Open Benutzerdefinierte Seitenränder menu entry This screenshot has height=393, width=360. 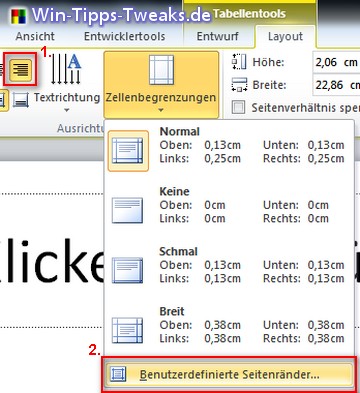pyautogui.click(x=229, y=374)
